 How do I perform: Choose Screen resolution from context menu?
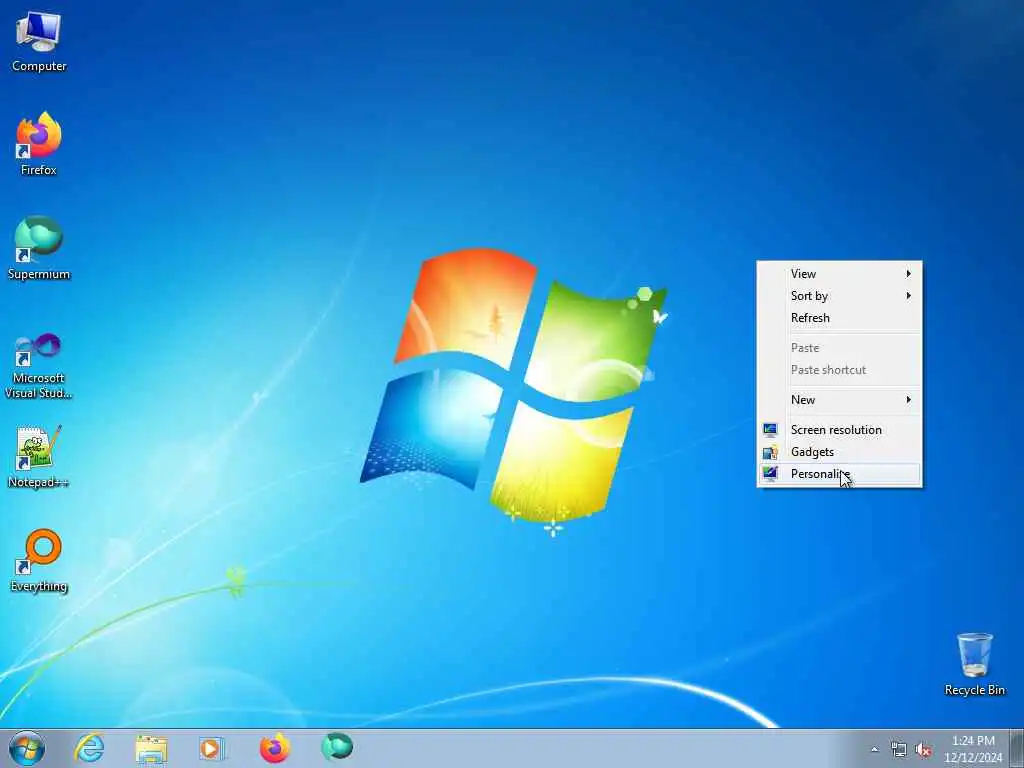[840, 430]
